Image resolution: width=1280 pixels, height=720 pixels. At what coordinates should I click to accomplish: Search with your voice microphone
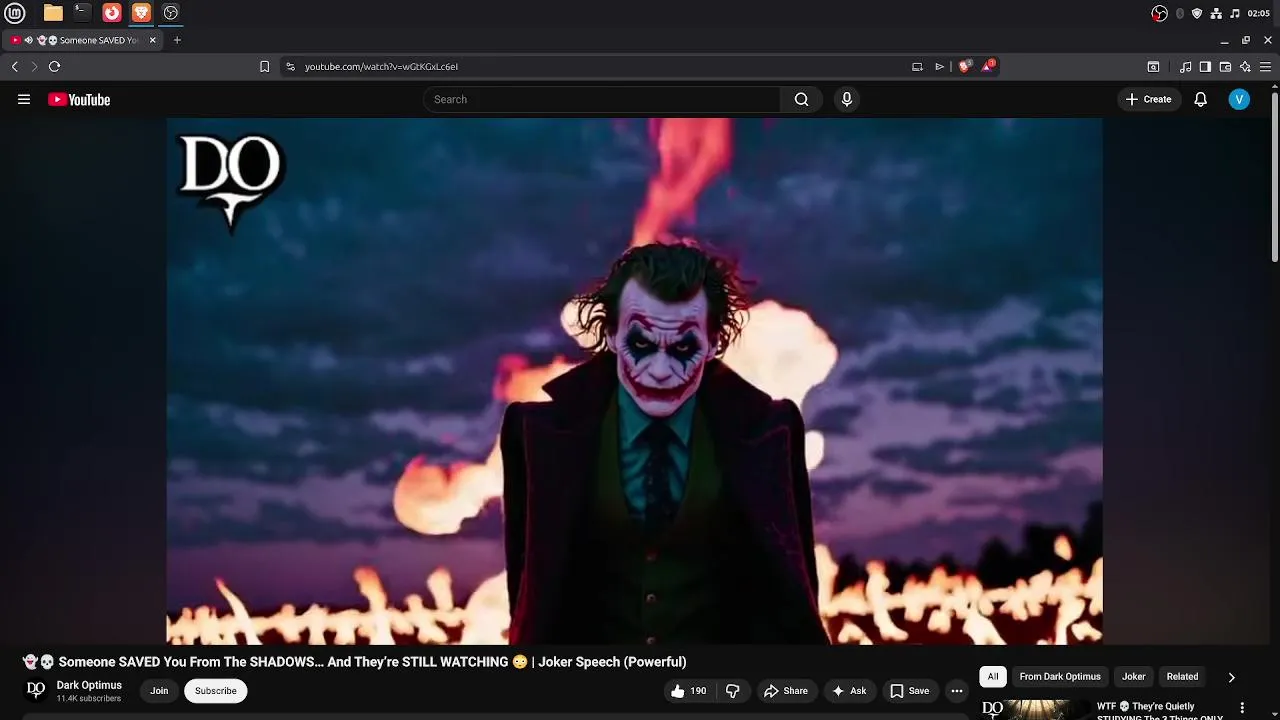847,99
